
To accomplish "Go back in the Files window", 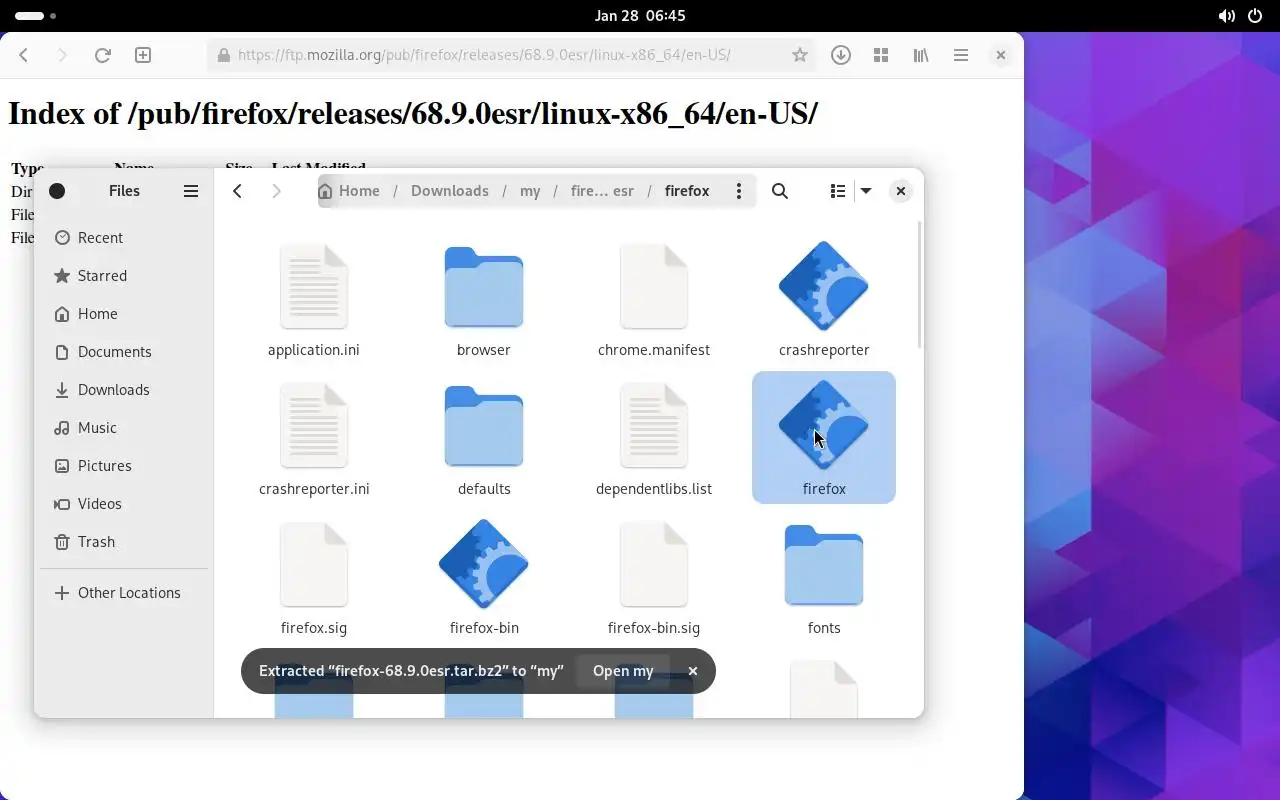I will click(238, 191).
